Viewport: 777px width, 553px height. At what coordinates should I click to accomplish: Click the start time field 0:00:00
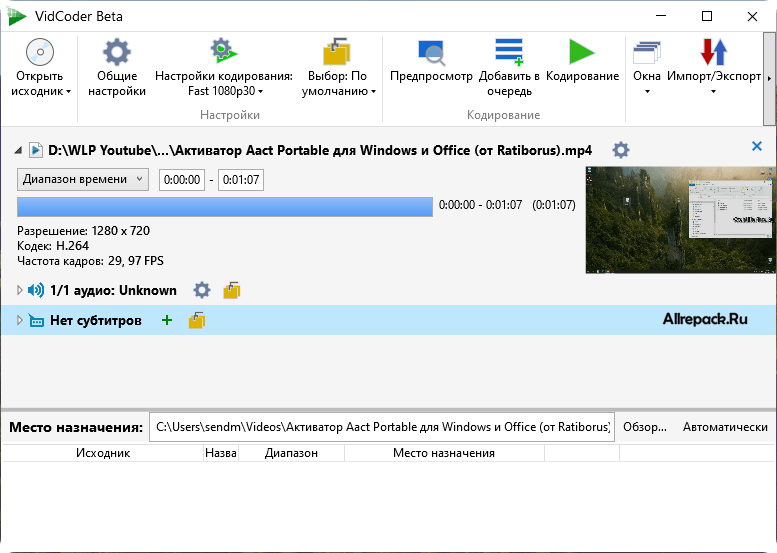(182, 179)
